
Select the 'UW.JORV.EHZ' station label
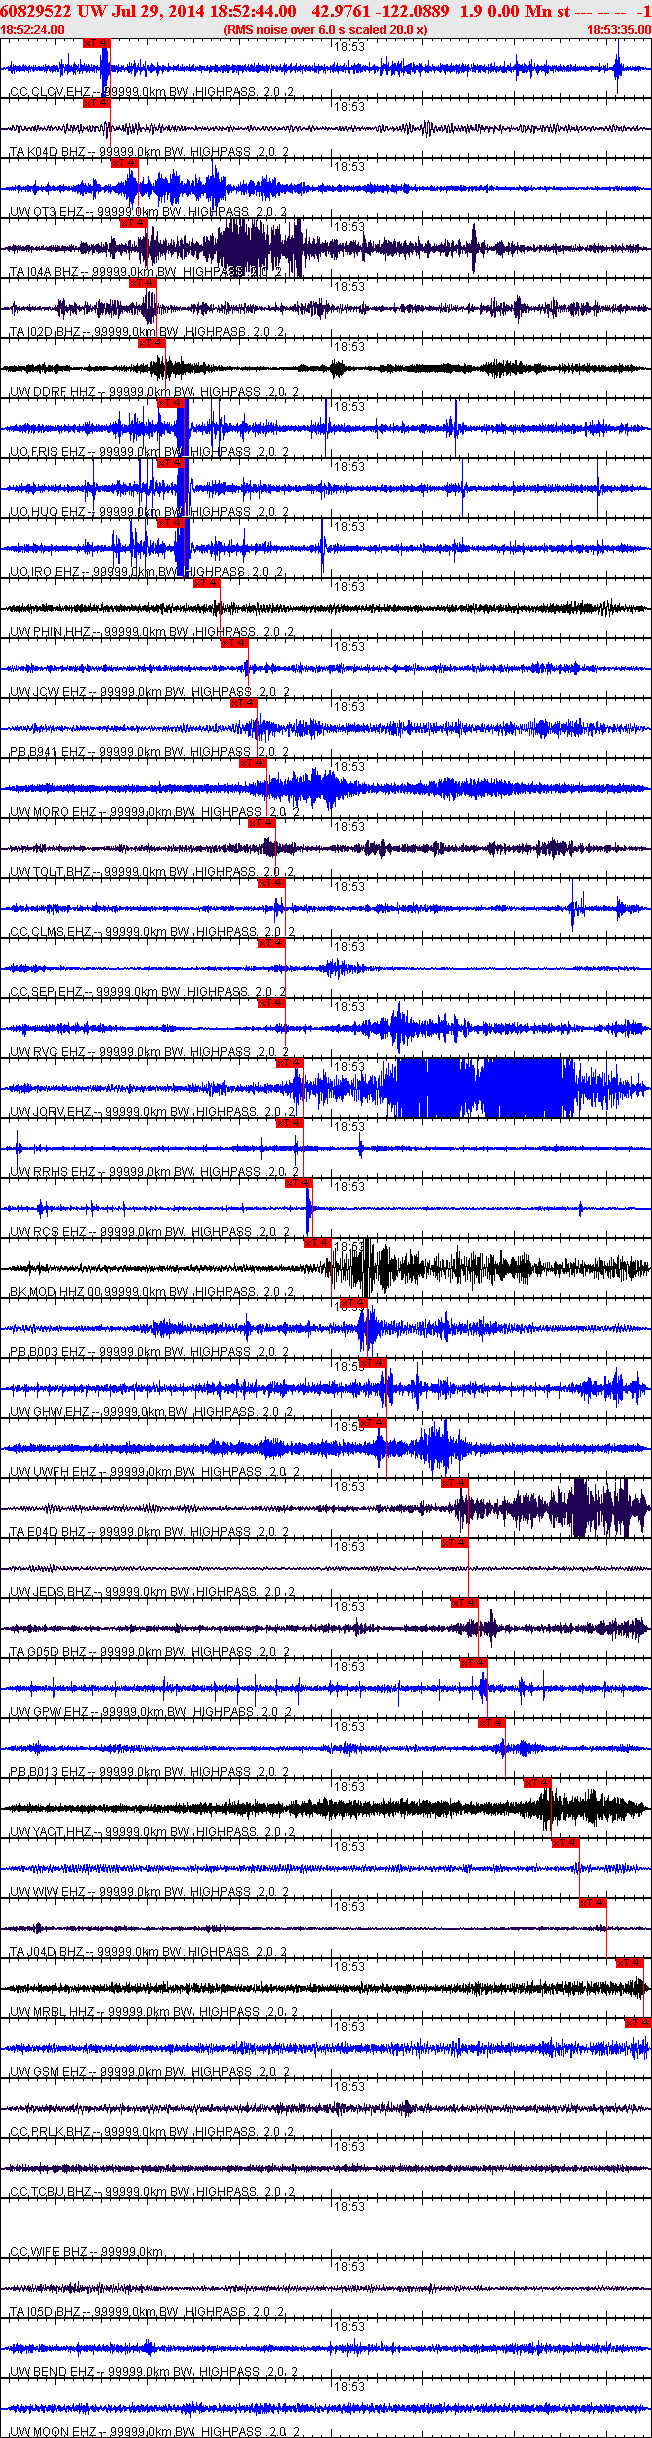pos(51,1112)
